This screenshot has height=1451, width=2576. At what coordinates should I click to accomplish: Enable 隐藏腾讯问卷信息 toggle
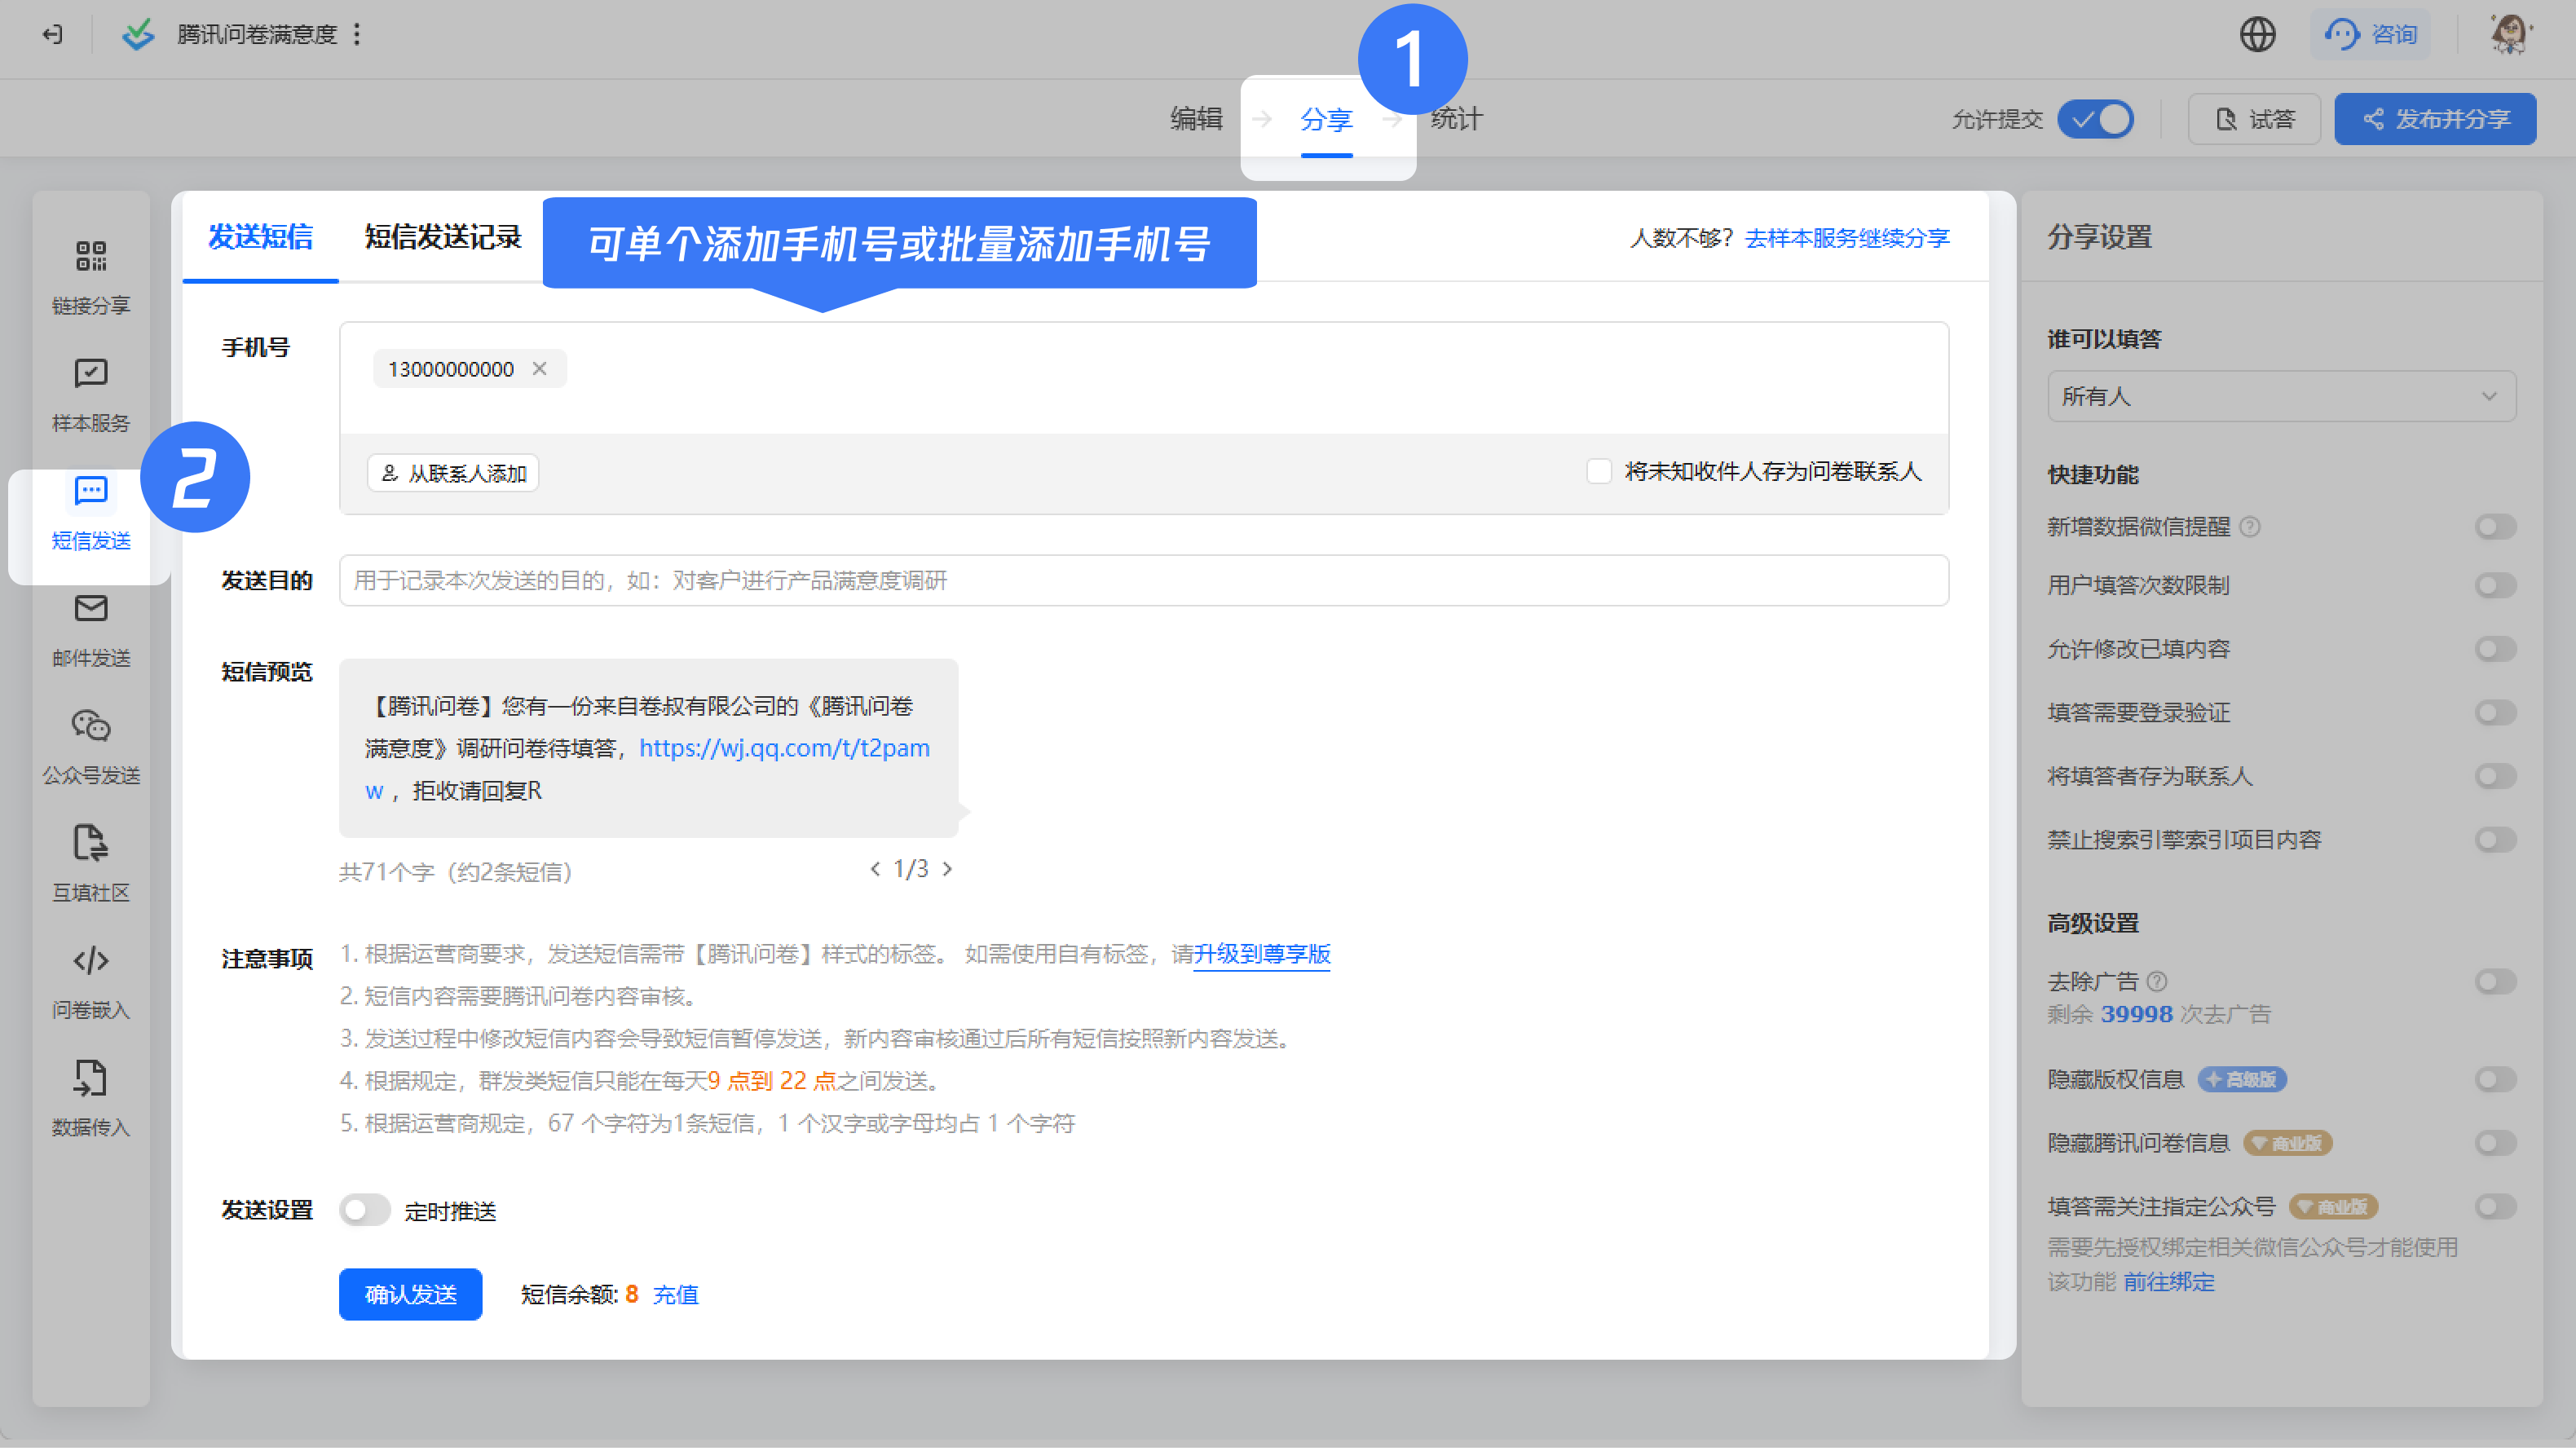(2495, 1144)
